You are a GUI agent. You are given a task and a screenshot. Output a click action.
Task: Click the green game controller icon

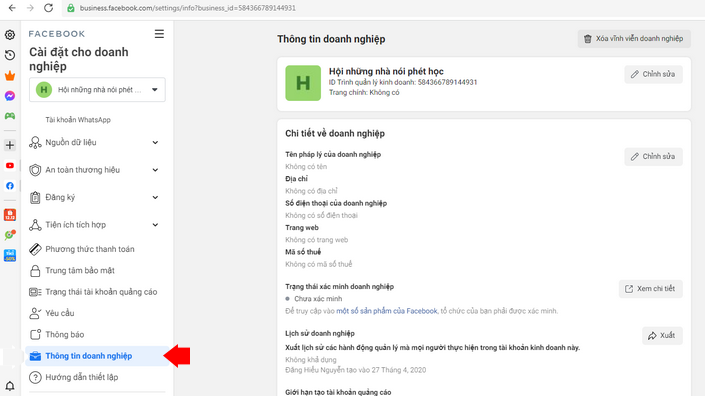[x=10, y=116]
